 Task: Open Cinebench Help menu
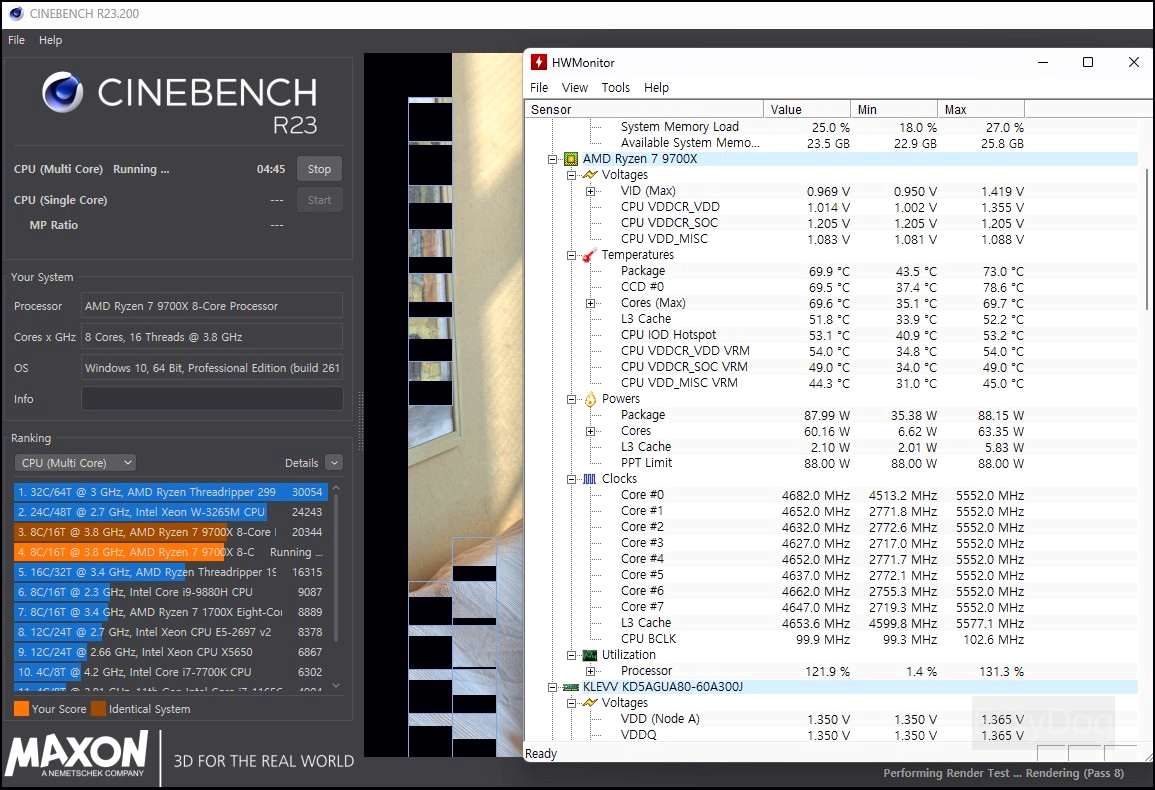coord(50,40)
